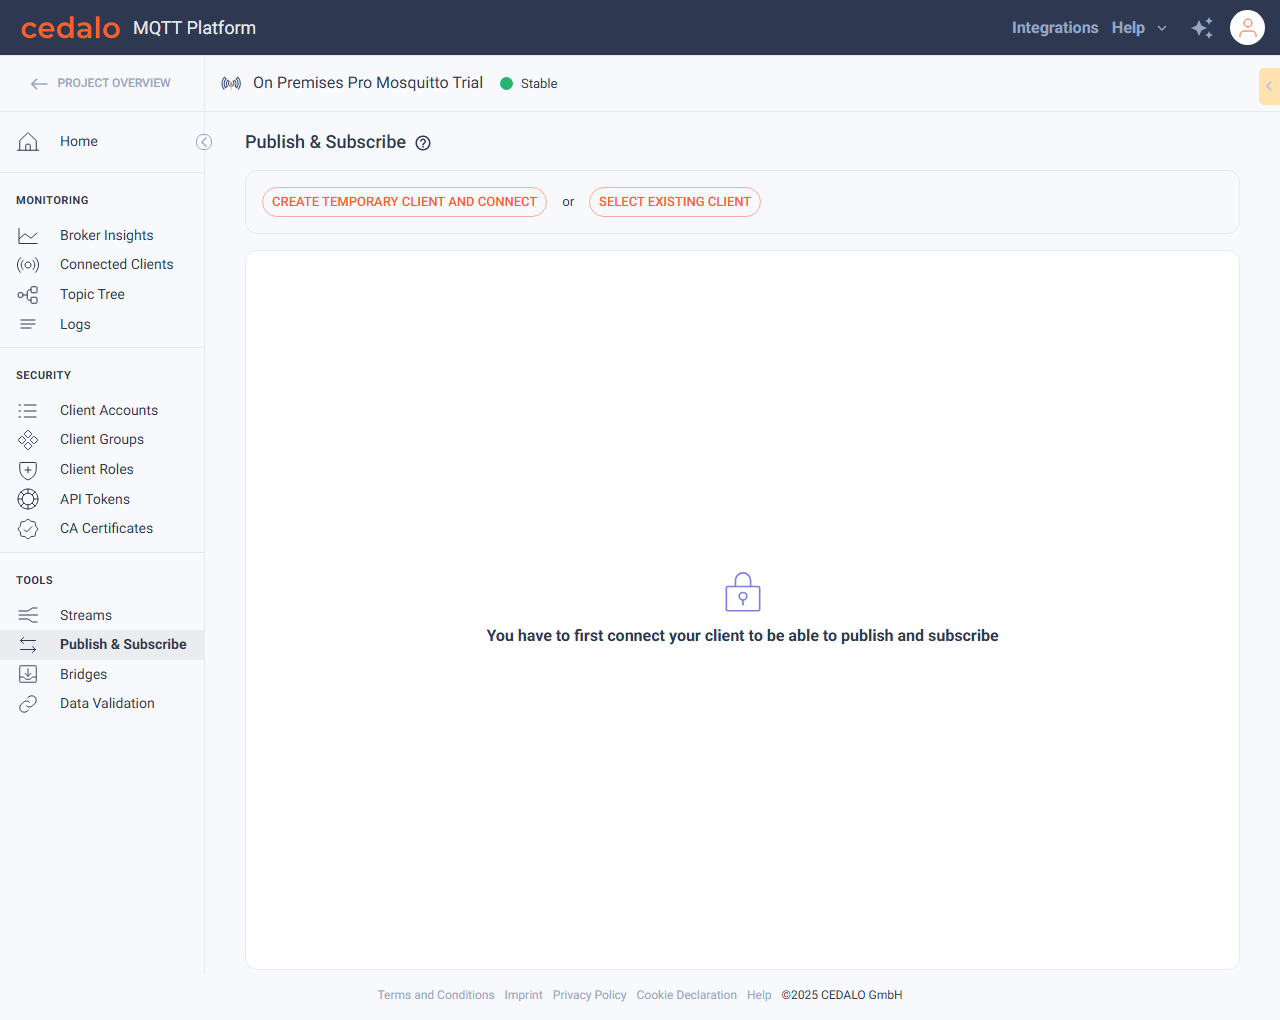Click Create Temporary Client and Connect
Image resolution: width=1280 pixels, height=1020 pixels.
[x=404, y=202]
